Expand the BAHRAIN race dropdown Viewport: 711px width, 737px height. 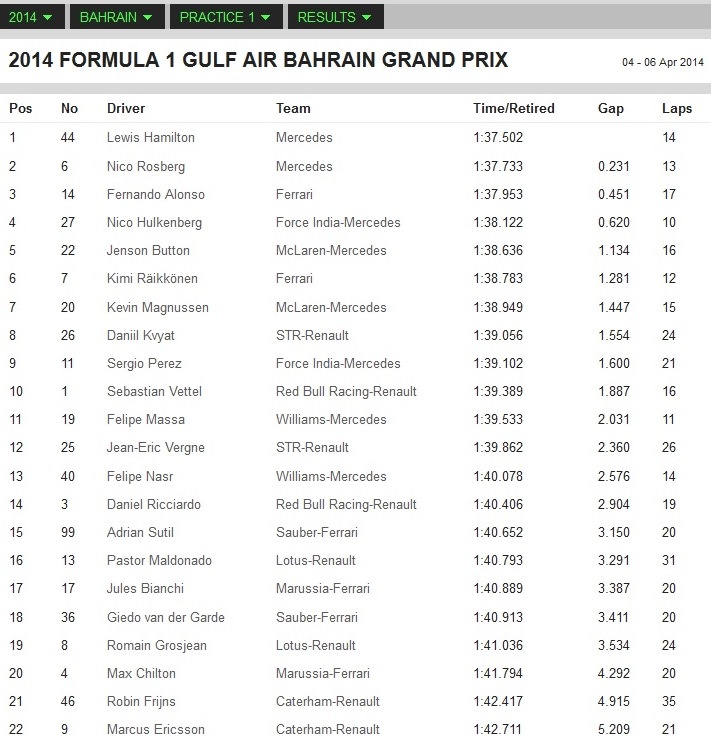pos(116,17)
